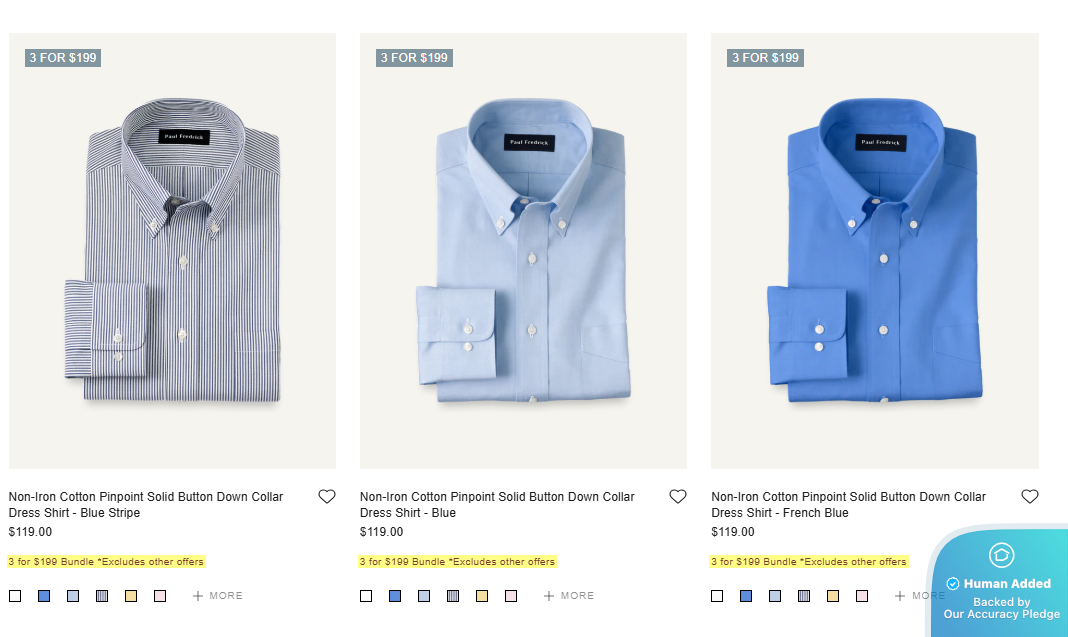Image resolution: width=1068 pixels, height=637 pixels.
Task: Open the Blue Stripe dress shirt product title
Action: (x=146, y=504)
